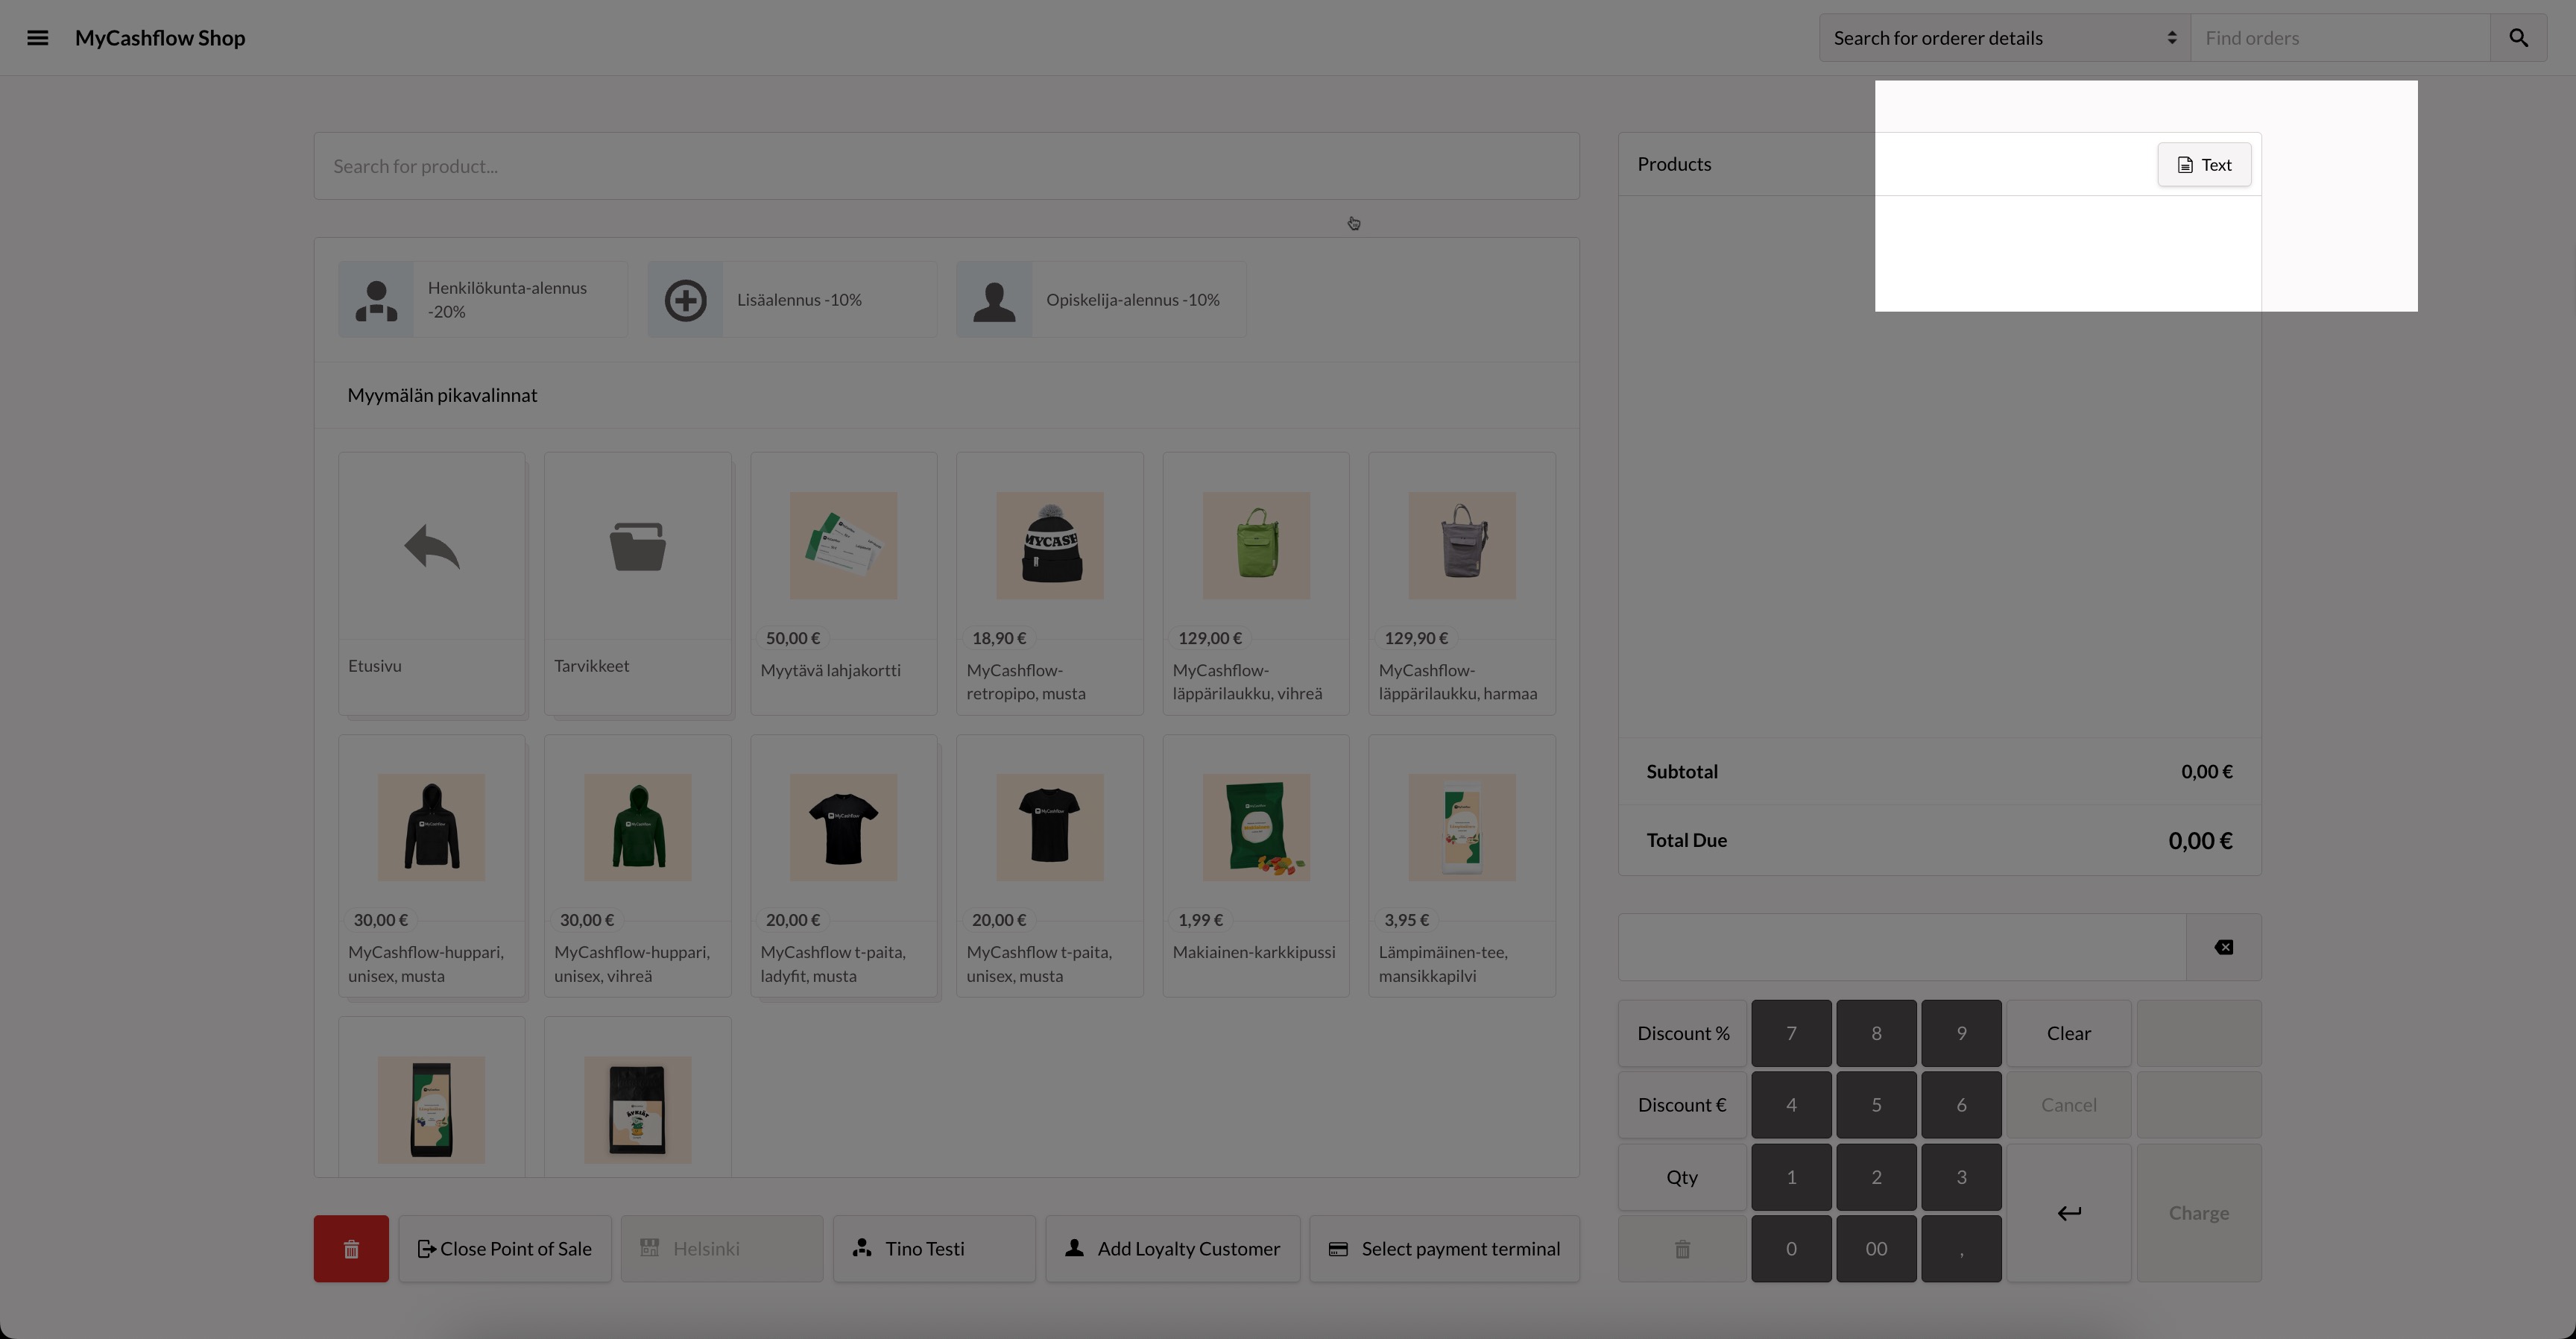
Task: Select Opiskelija-alennus -10% discount
Action: (1100, 300)
